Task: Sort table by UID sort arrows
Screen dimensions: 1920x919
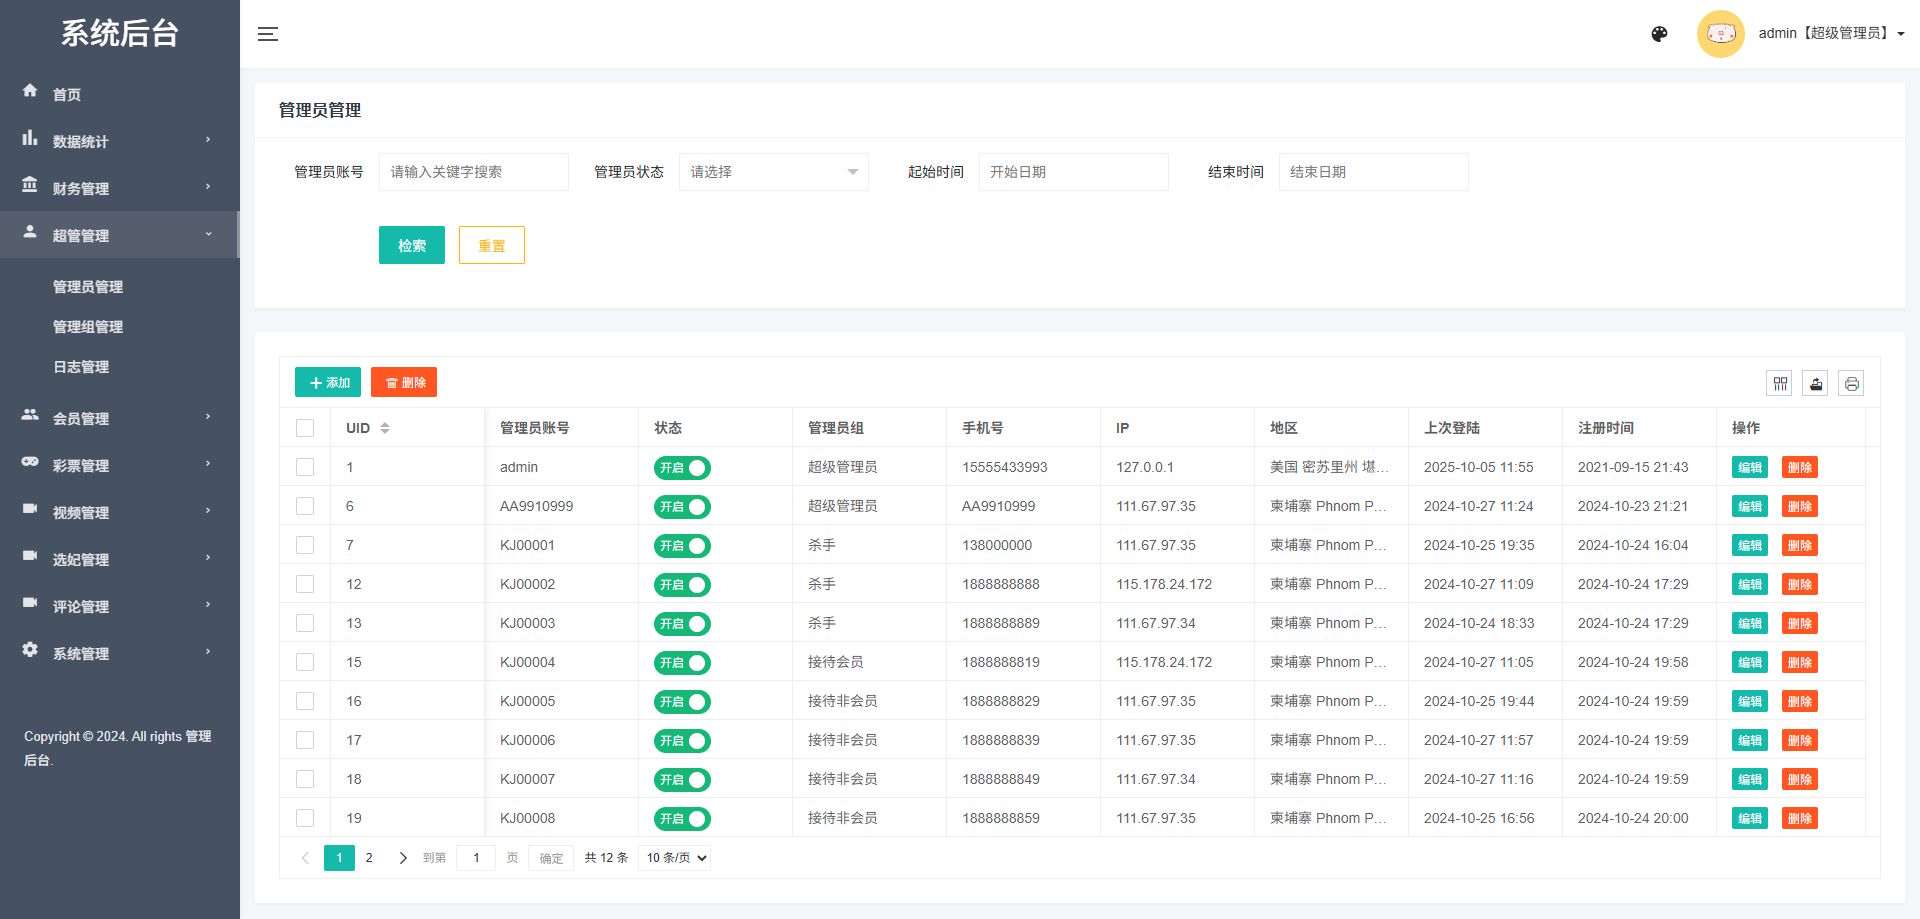Action: tap(385, 428)
